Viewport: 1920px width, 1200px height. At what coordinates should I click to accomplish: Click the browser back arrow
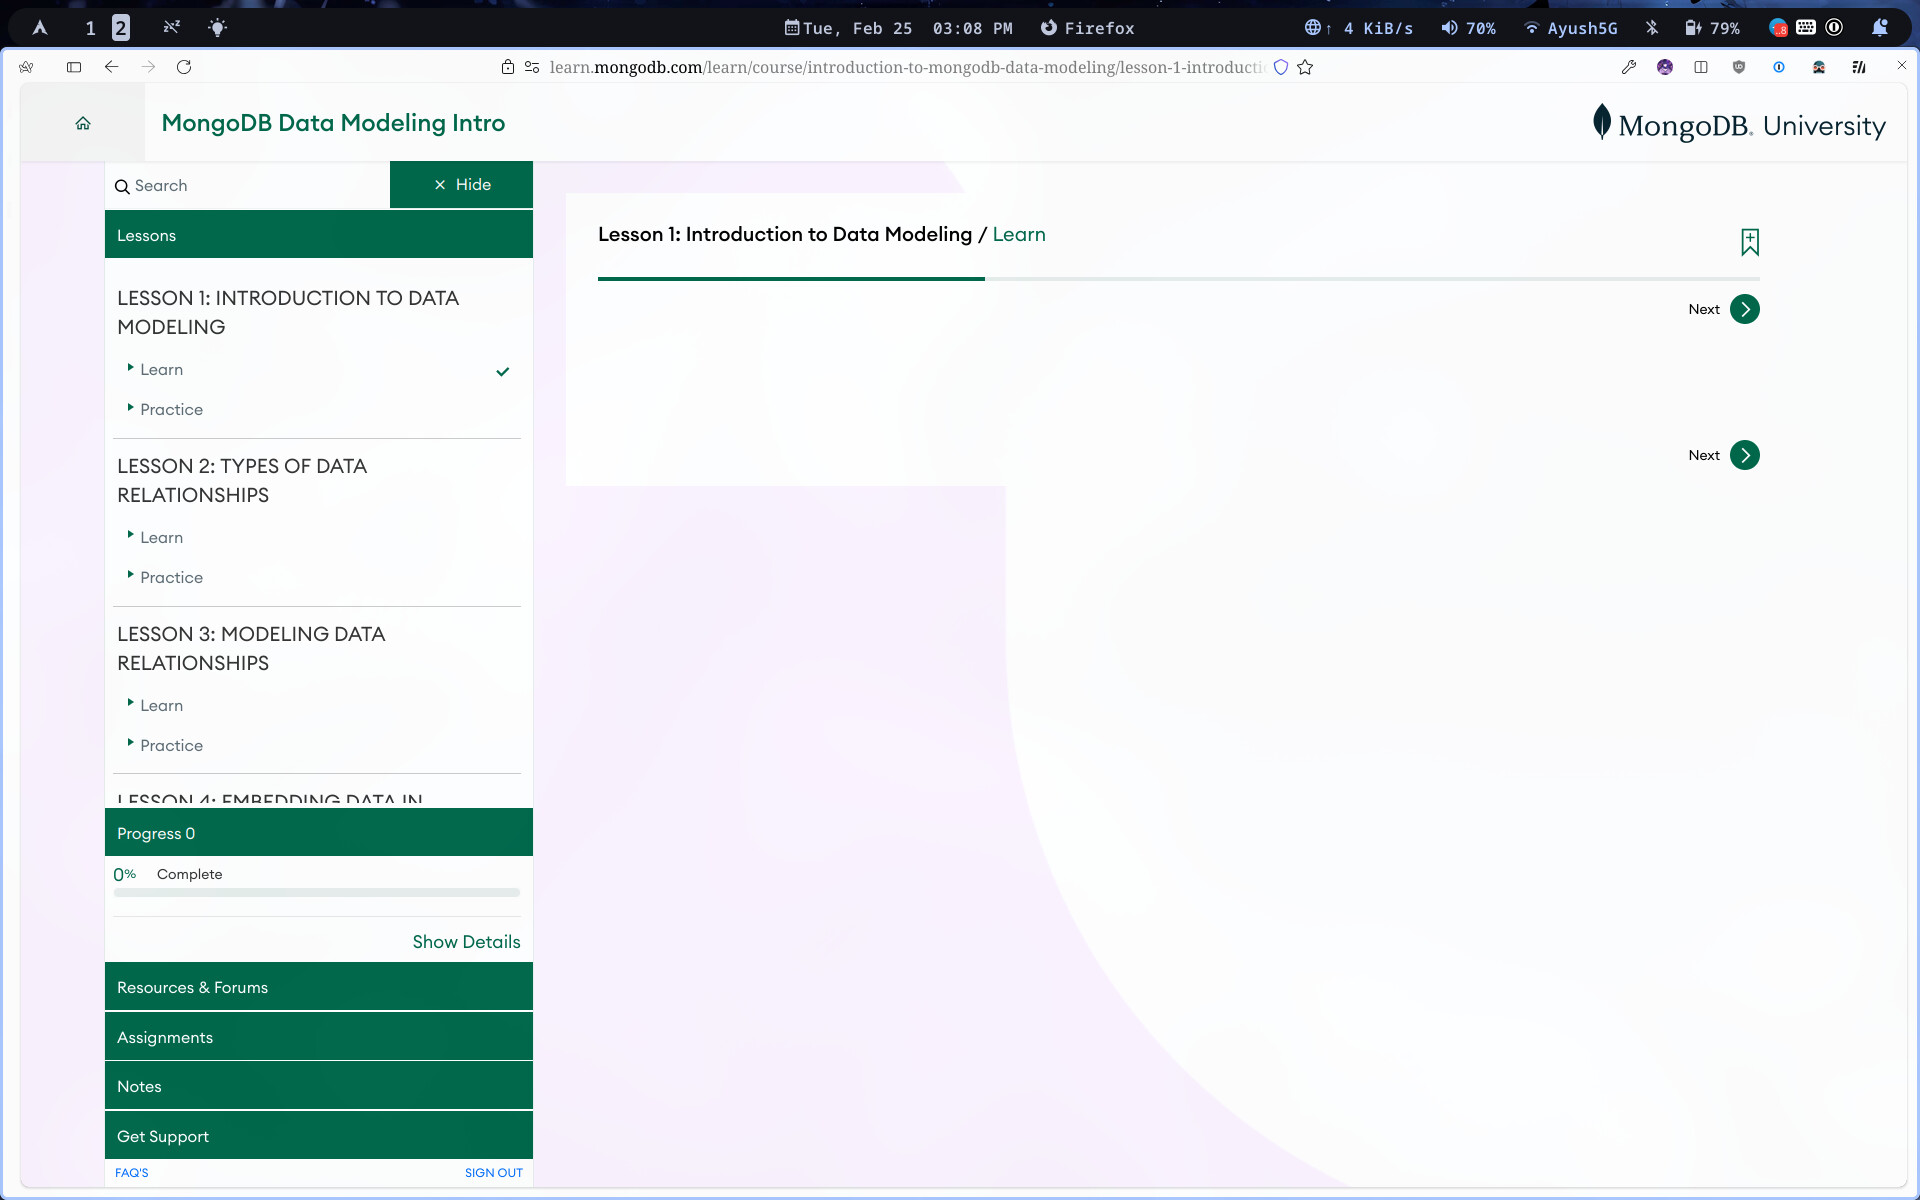[111, 67]
